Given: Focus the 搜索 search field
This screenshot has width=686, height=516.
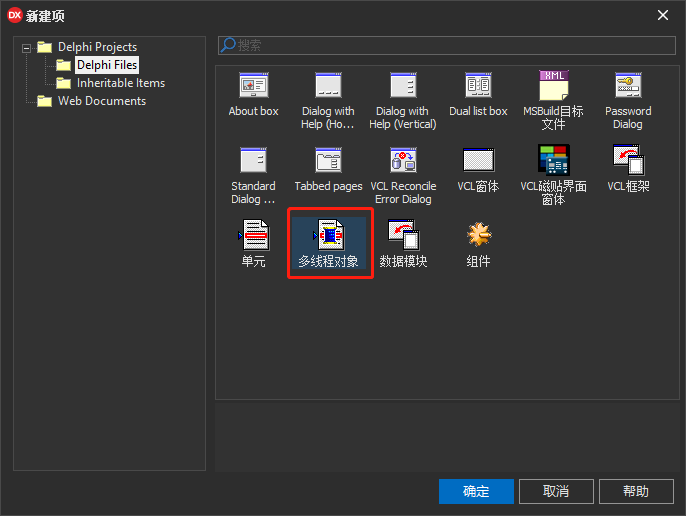Looking at the screenshot, I should tap(447, 46).
